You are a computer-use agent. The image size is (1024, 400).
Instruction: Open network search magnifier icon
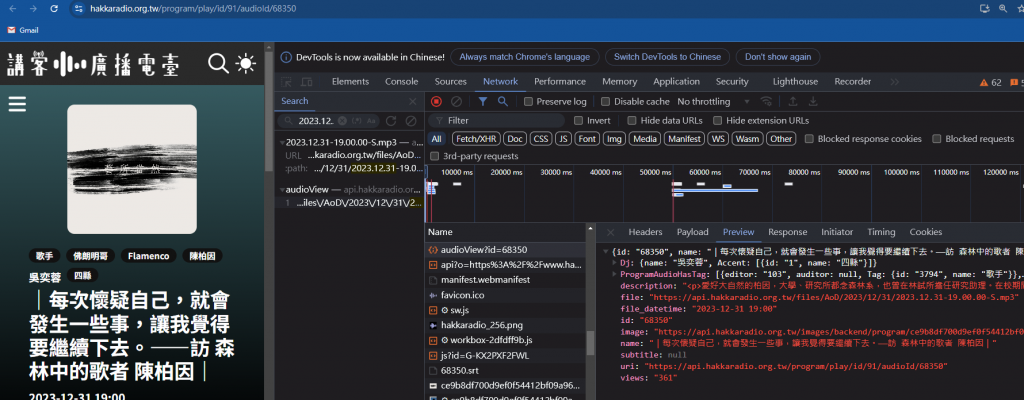coord(503,101)
